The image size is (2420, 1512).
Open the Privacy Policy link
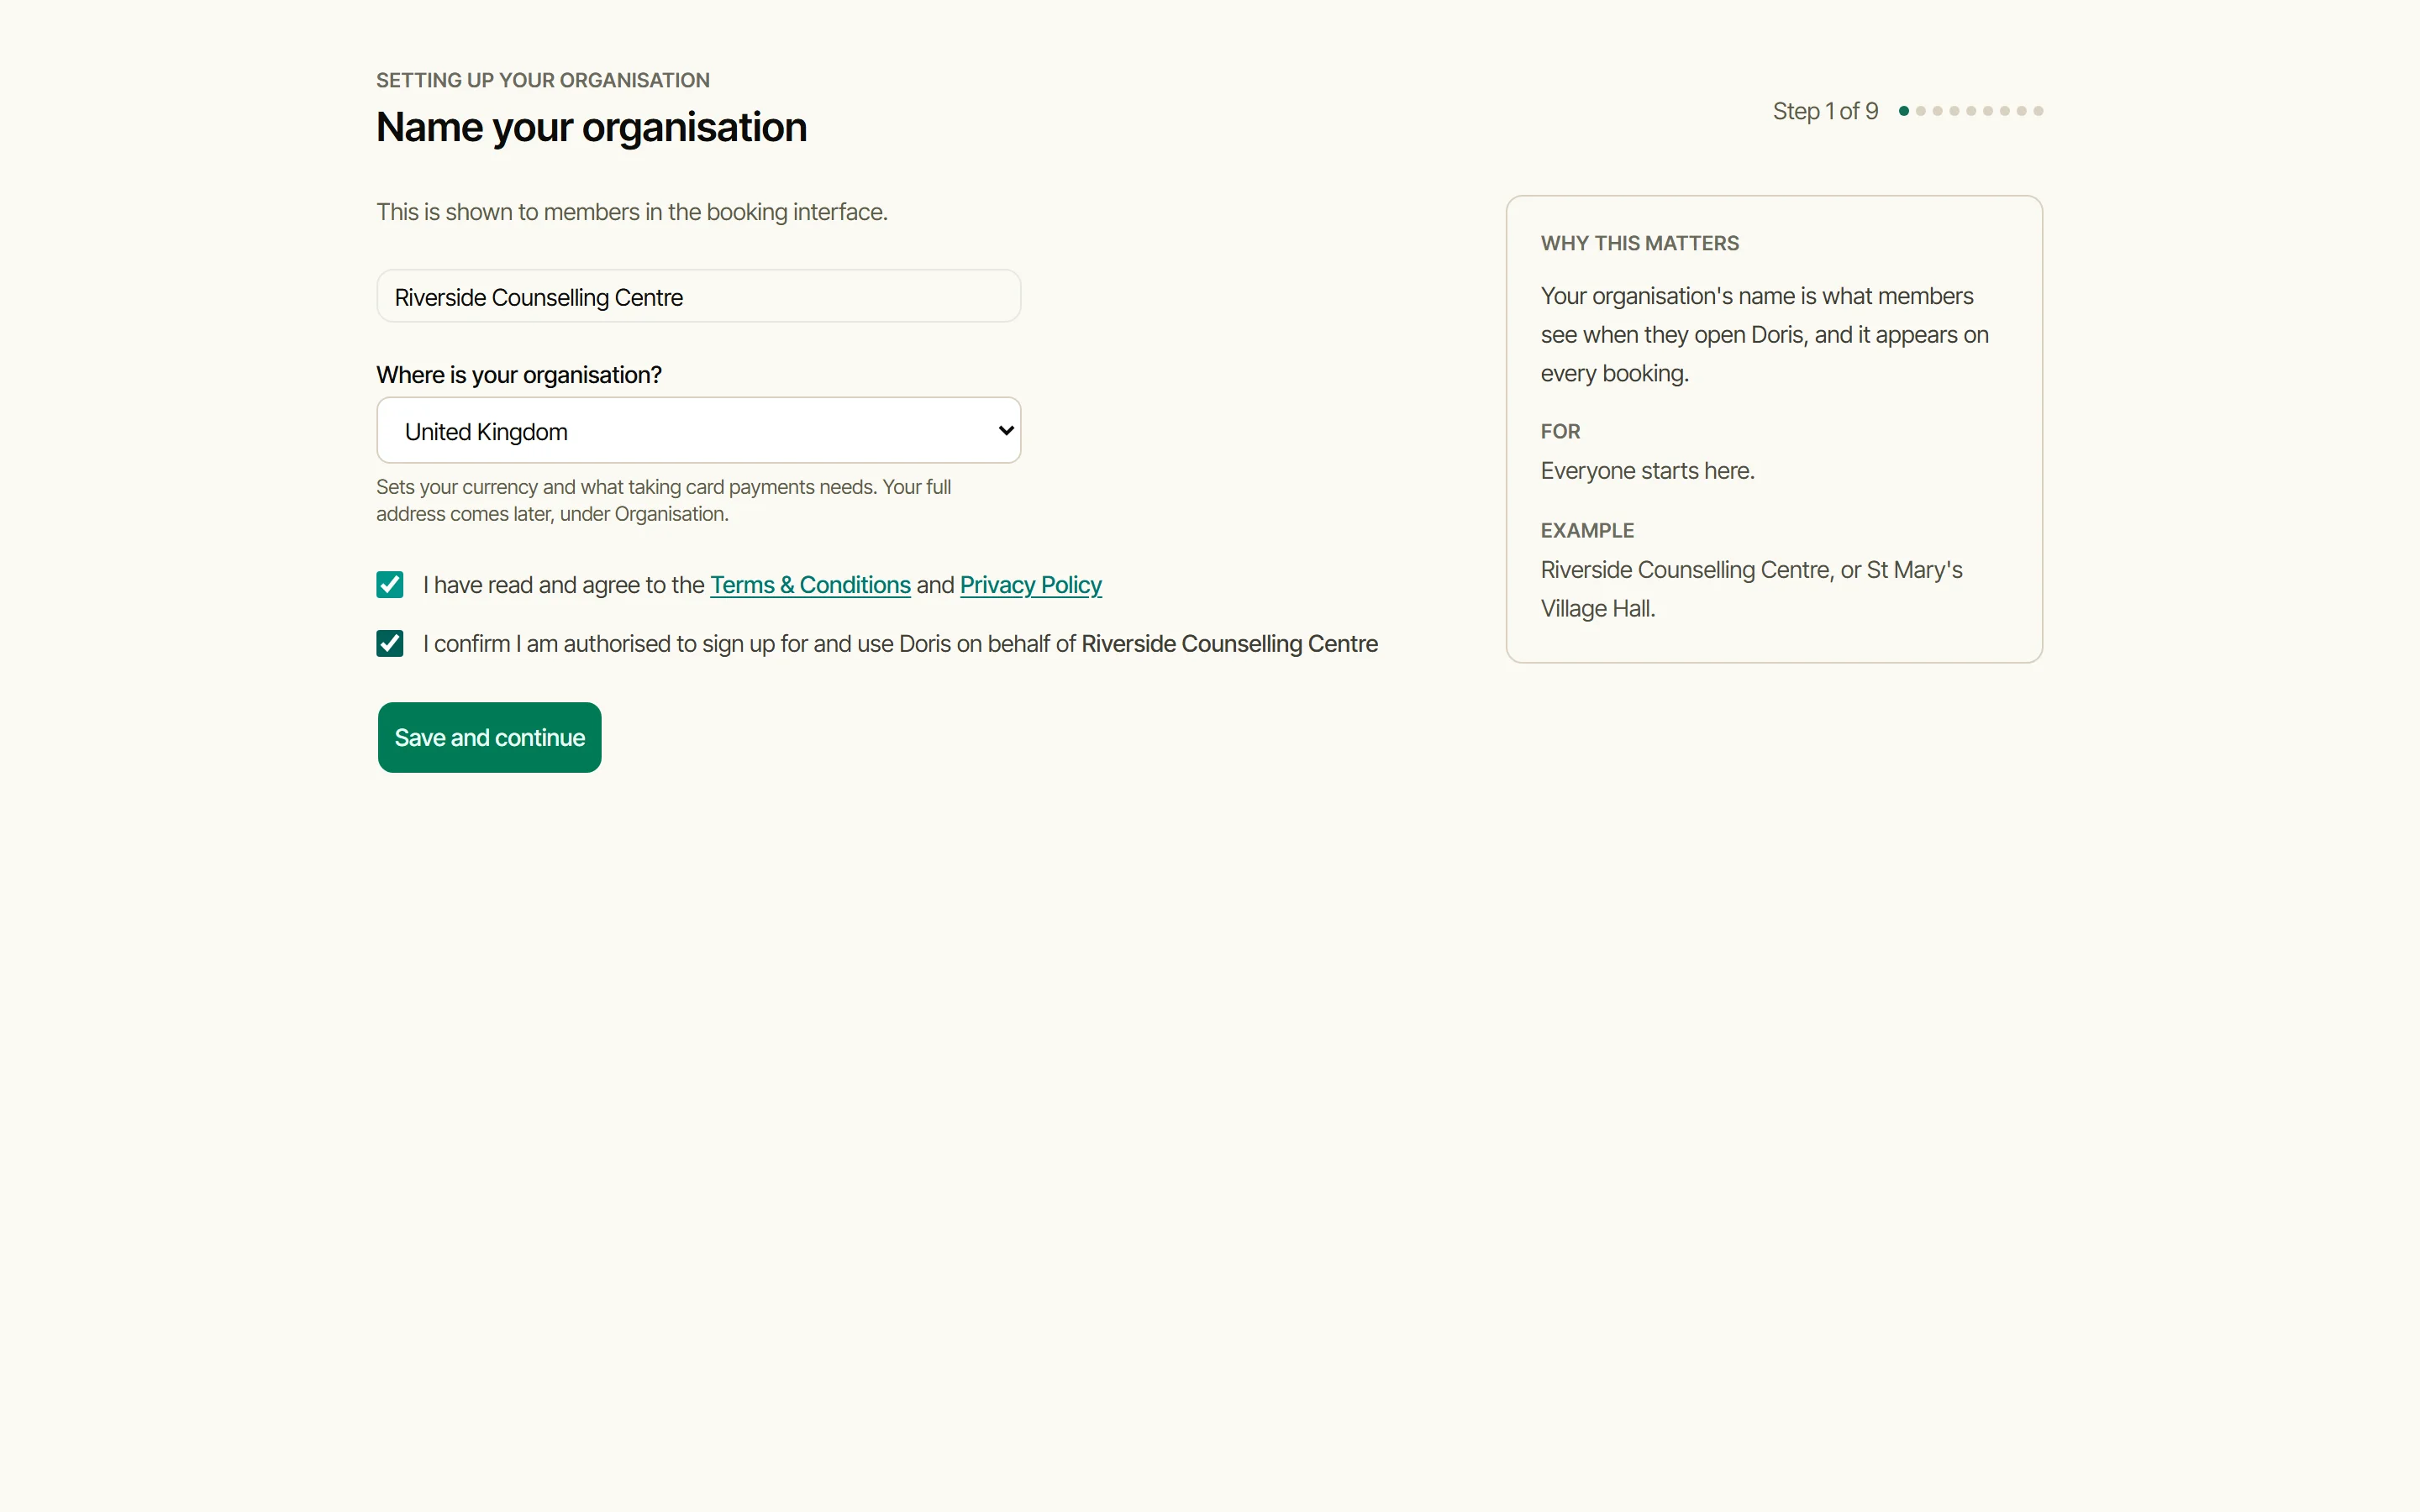tap(1031, 585)
